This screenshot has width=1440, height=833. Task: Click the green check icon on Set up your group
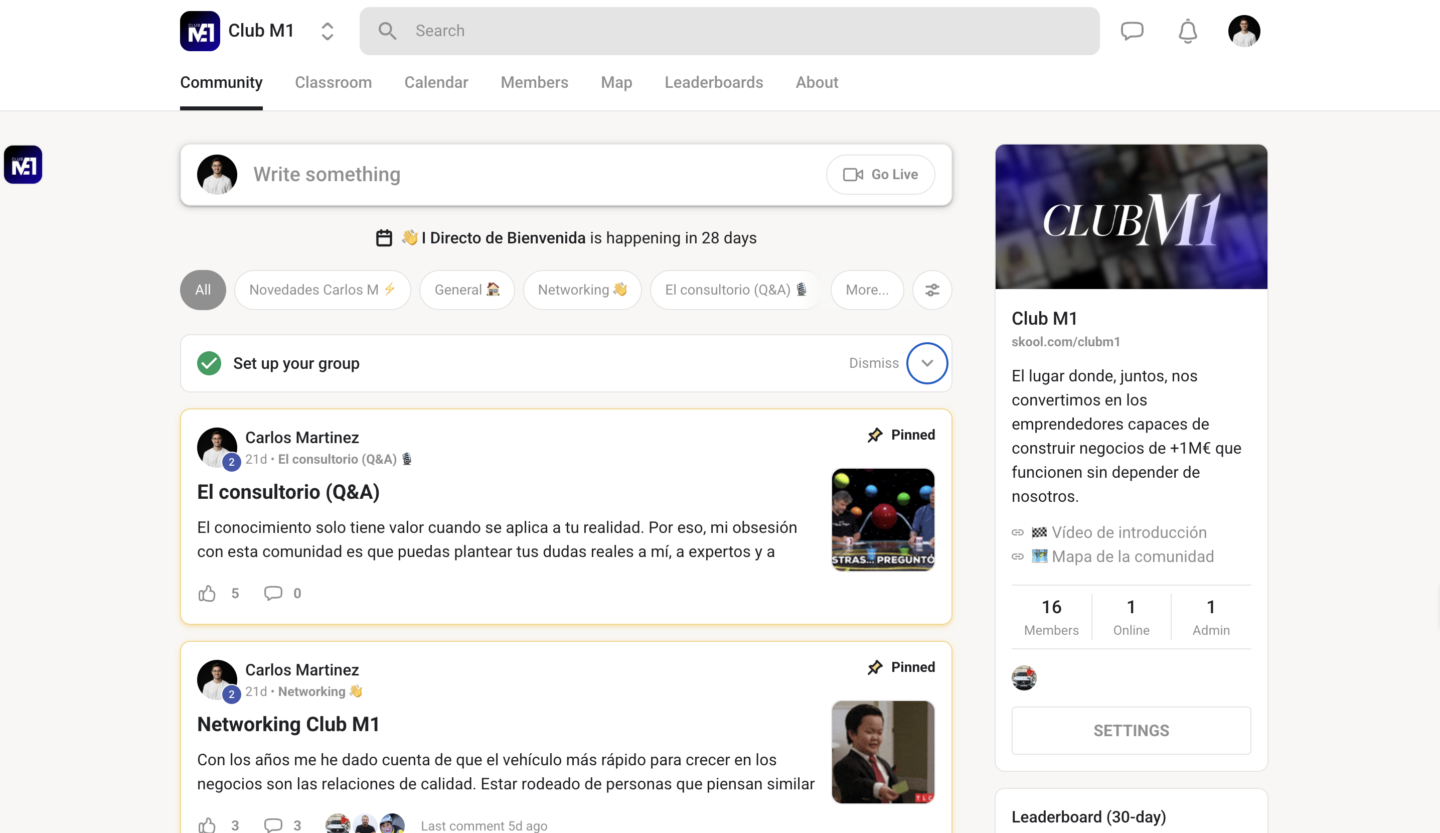pyautogui.click(x=209, y=363)
